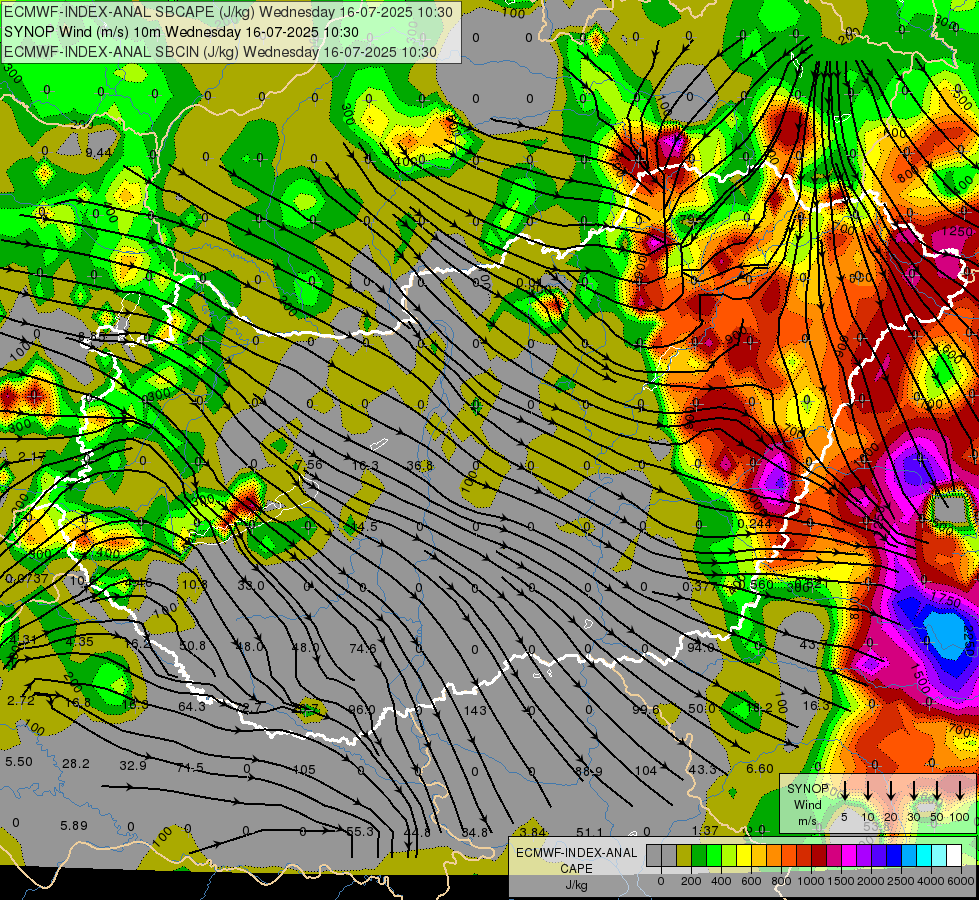Click the wind arrow above 50 m/s
The height and width of the screenshot is (900, 979).
point(937,790)
